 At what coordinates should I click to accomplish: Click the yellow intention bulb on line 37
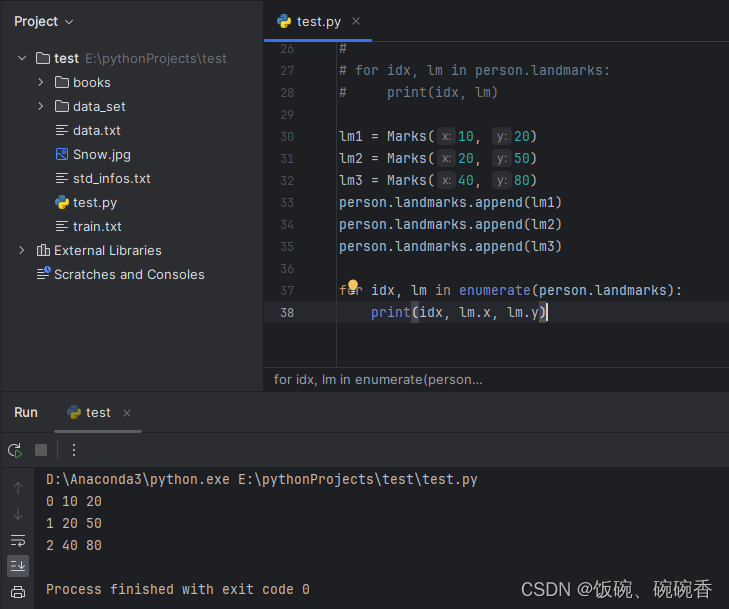coord(353,285)
